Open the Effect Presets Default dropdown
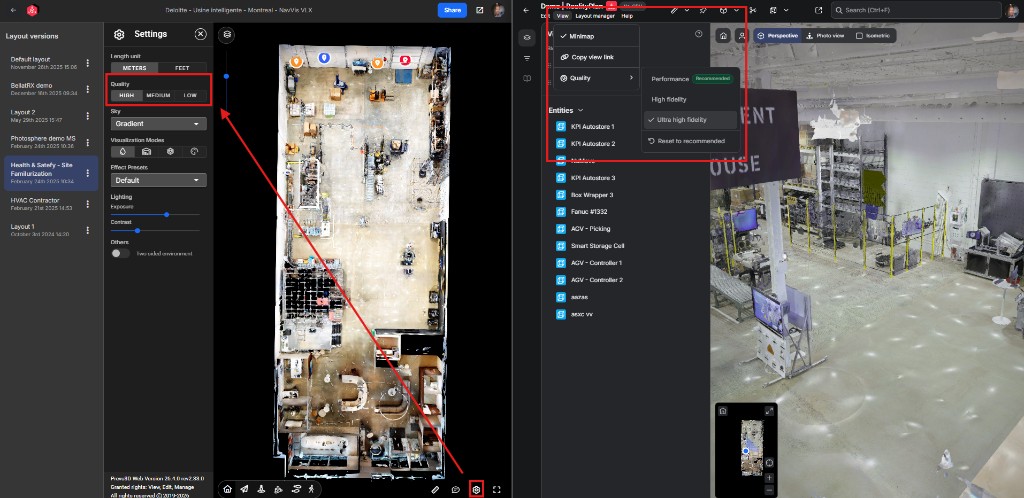The height and width of the screenshot is (498, 1024). tap(159, 180)
